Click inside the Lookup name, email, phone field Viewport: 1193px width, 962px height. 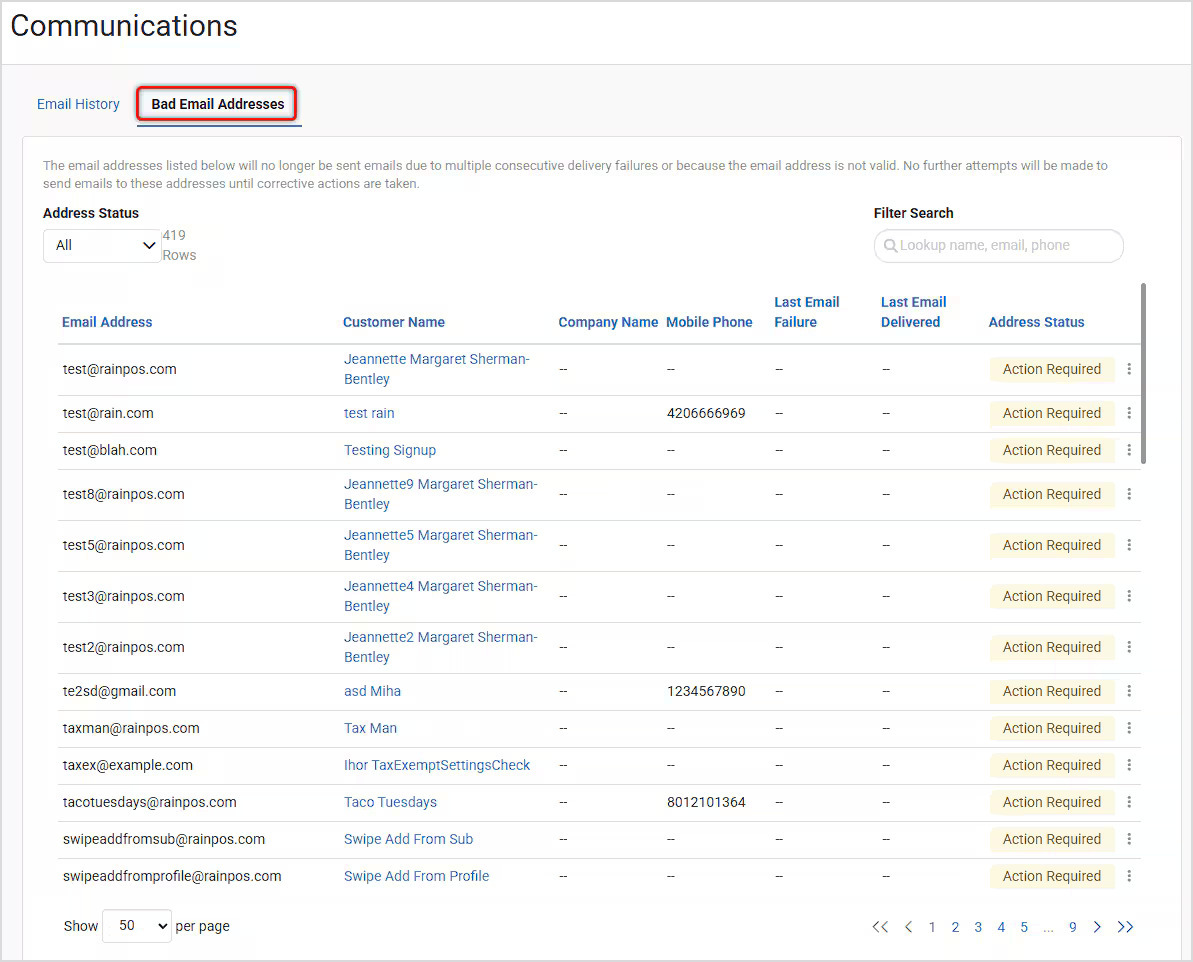(x=998, y=246)
